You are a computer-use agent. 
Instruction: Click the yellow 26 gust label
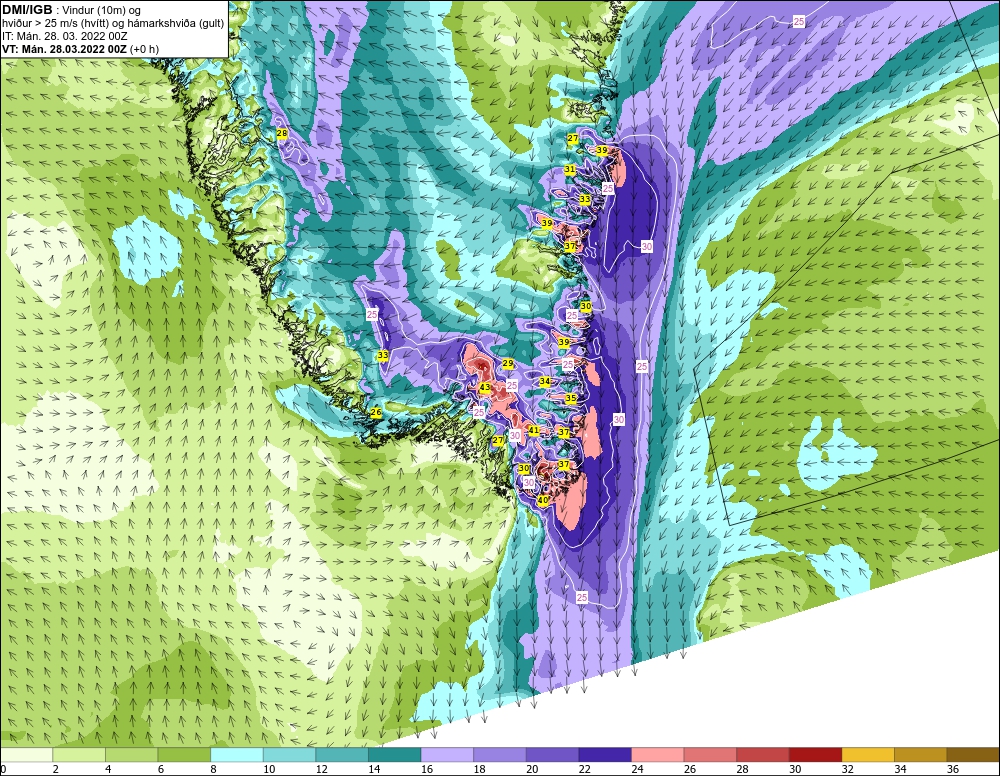click(x=376, y=413)
